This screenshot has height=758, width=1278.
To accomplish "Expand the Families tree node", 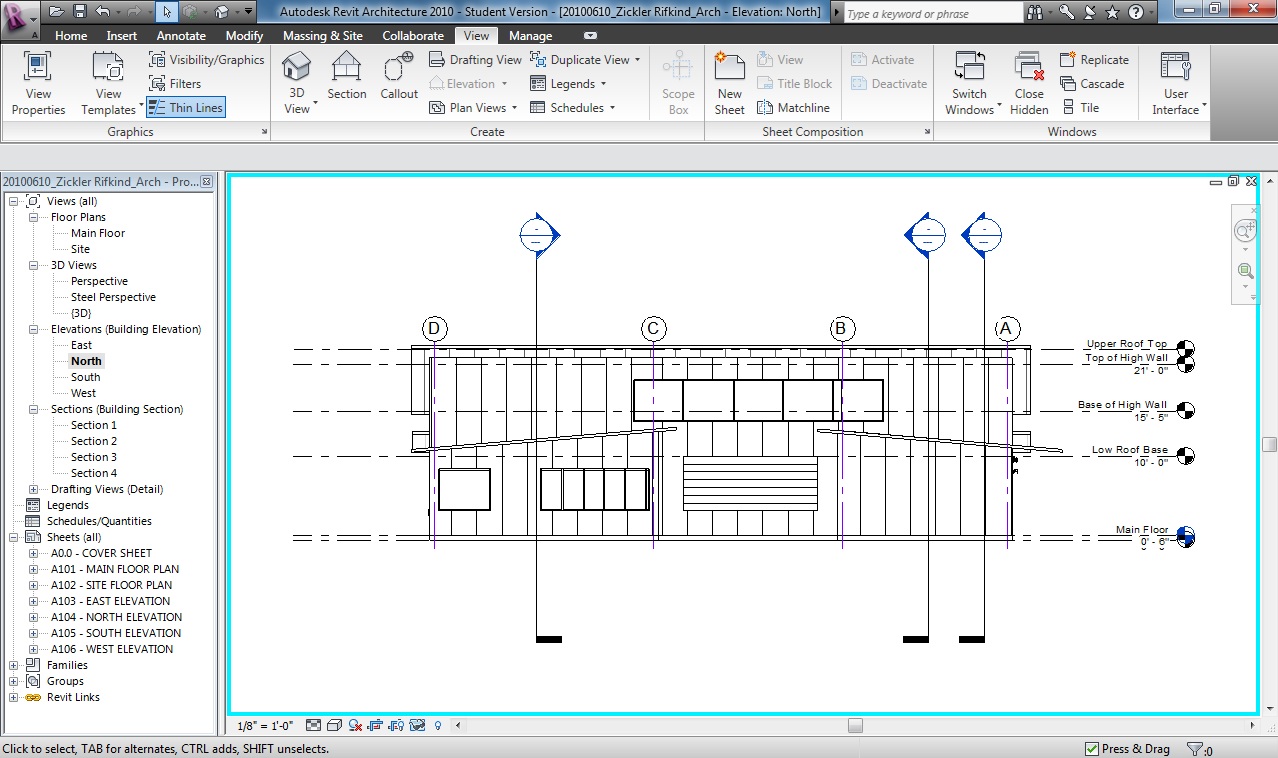I will coord(14,665).
